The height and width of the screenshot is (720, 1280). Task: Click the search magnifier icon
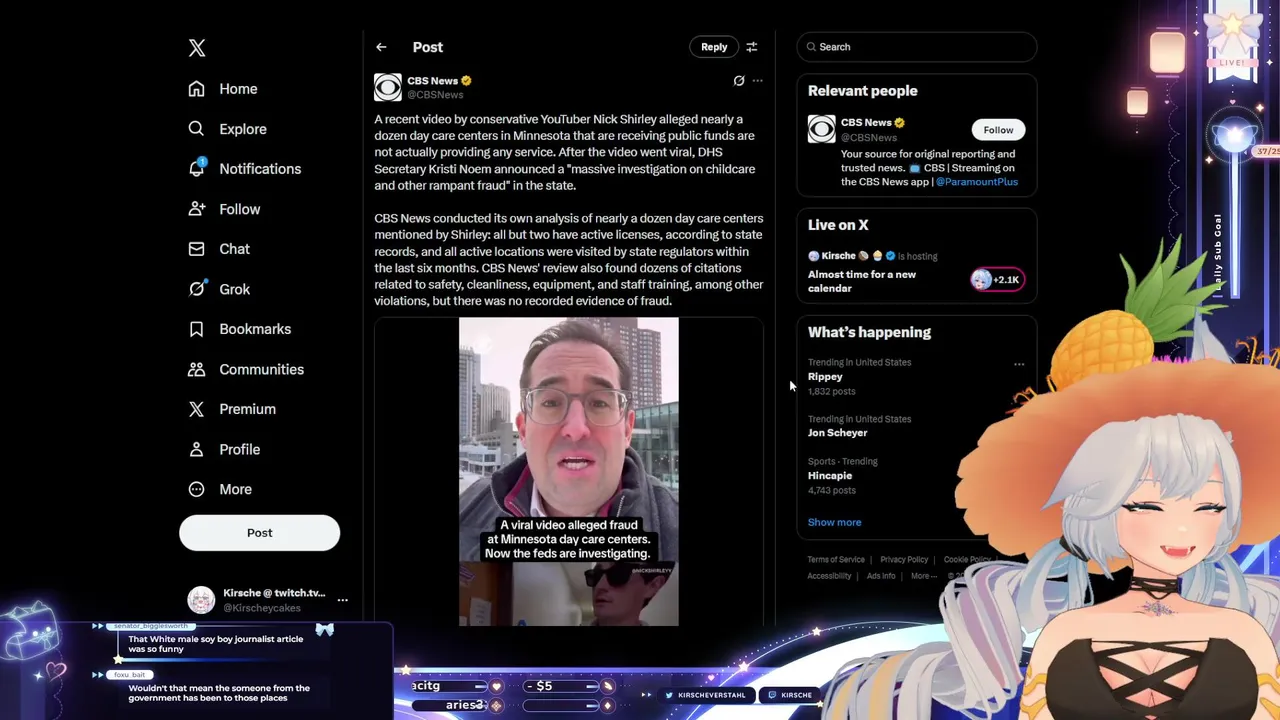810,47
